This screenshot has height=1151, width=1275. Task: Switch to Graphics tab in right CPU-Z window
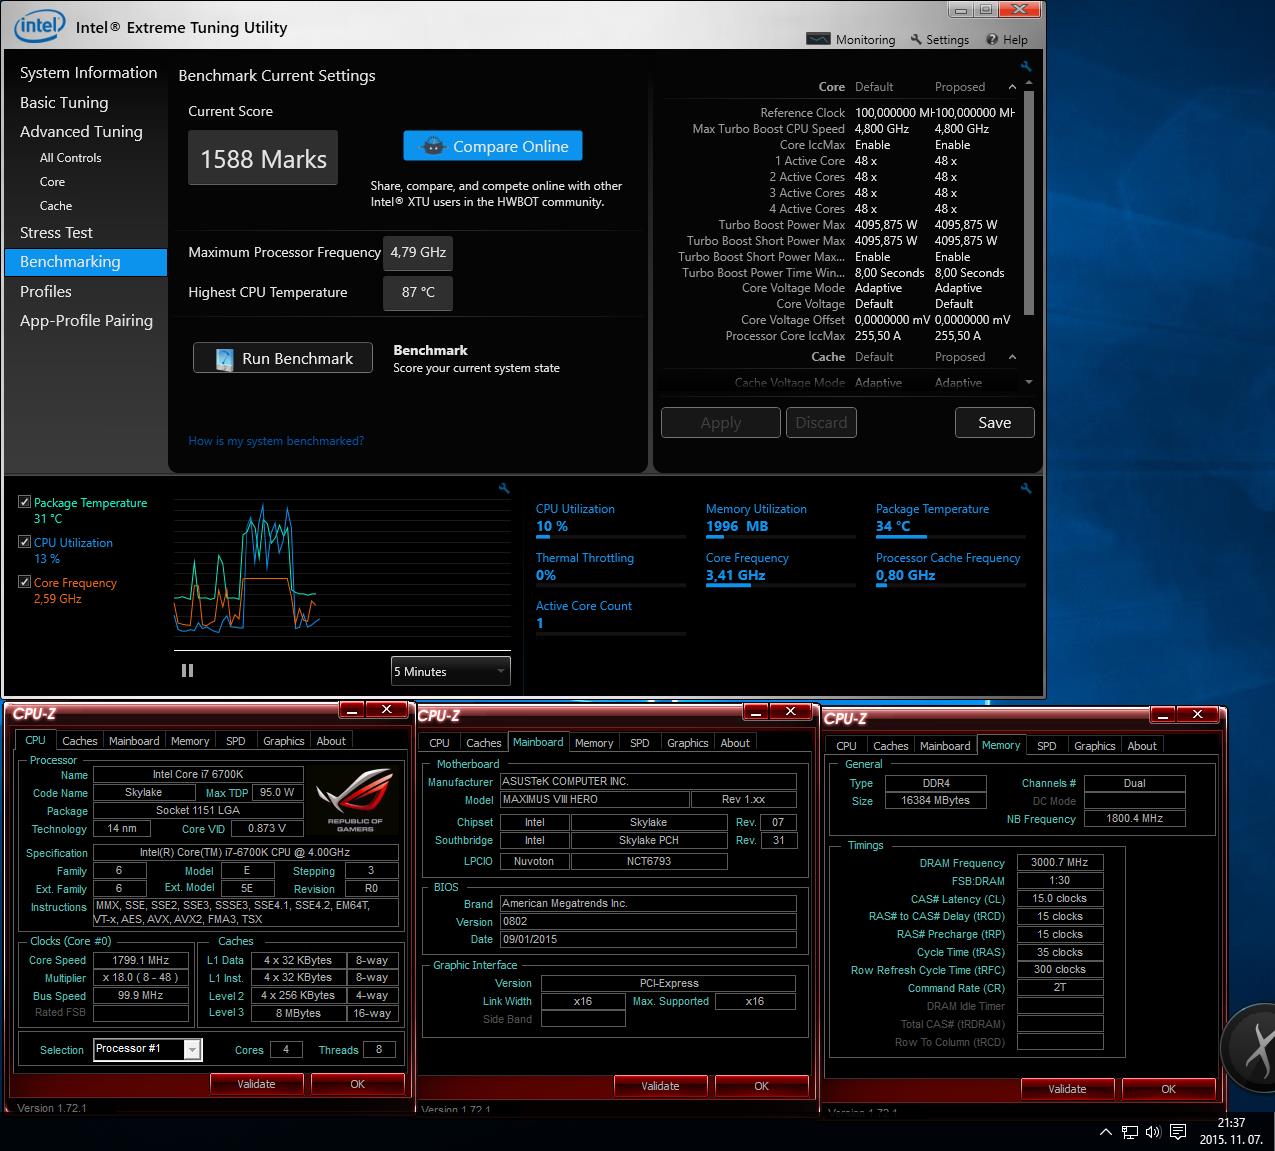1095,746
